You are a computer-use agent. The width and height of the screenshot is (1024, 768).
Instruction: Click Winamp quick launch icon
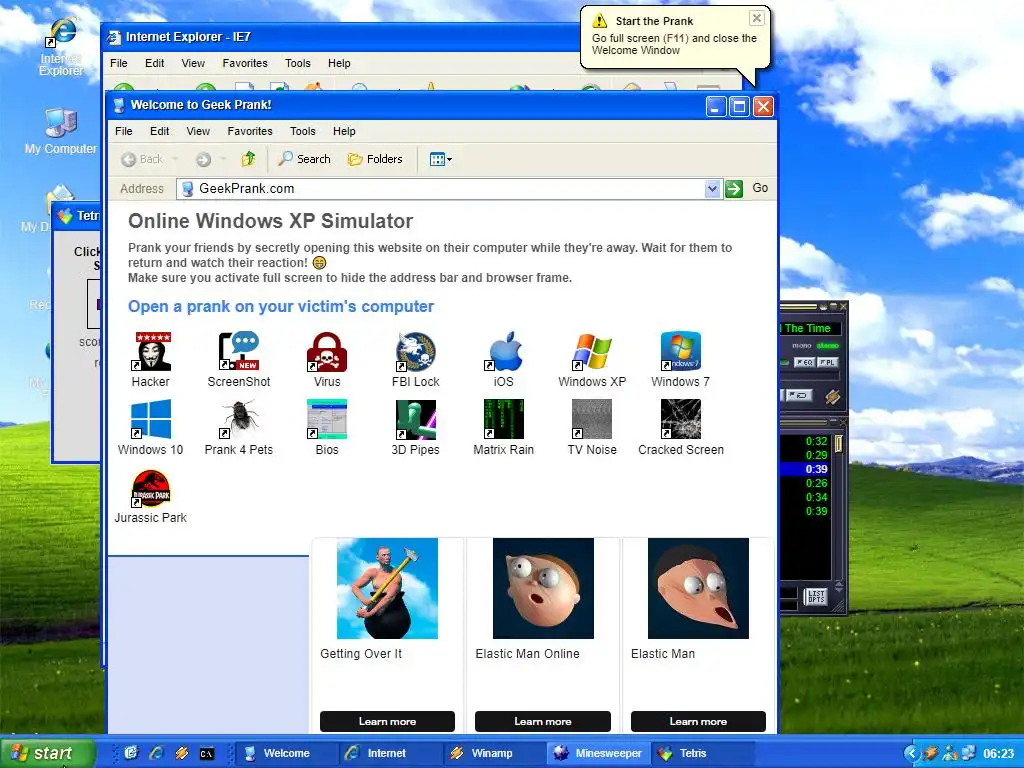coord(182,754)
